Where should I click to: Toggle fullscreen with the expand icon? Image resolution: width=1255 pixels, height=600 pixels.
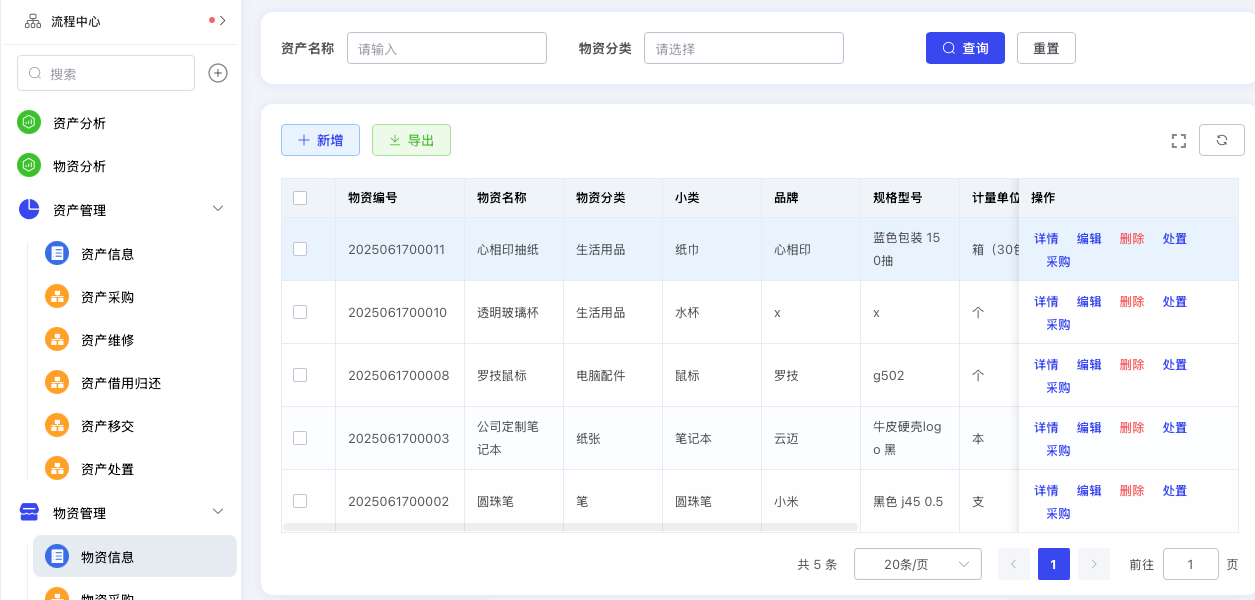1178,140
